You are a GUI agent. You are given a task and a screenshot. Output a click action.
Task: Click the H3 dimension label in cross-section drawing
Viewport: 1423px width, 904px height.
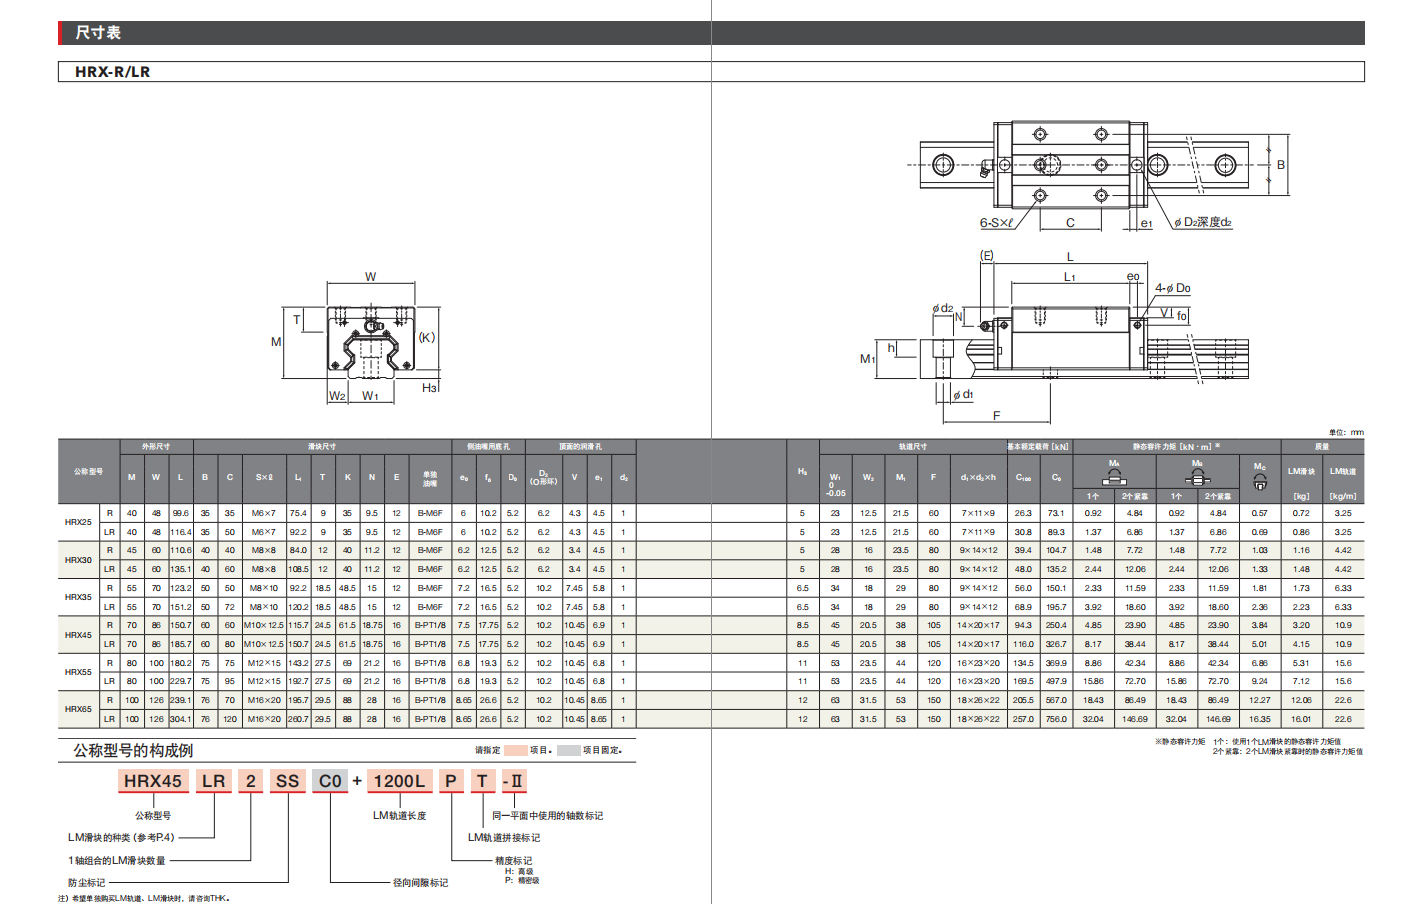click(429, 388)
